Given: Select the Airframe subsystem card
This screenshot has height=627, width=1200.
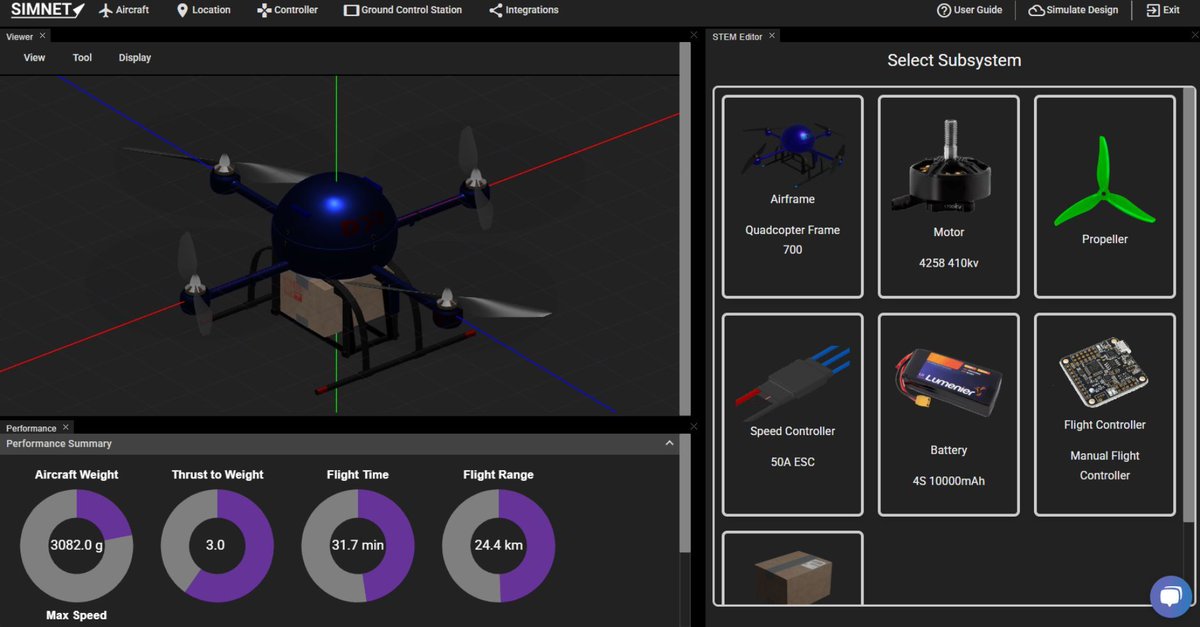Looking at the screenshot, I should click(793, 196).
